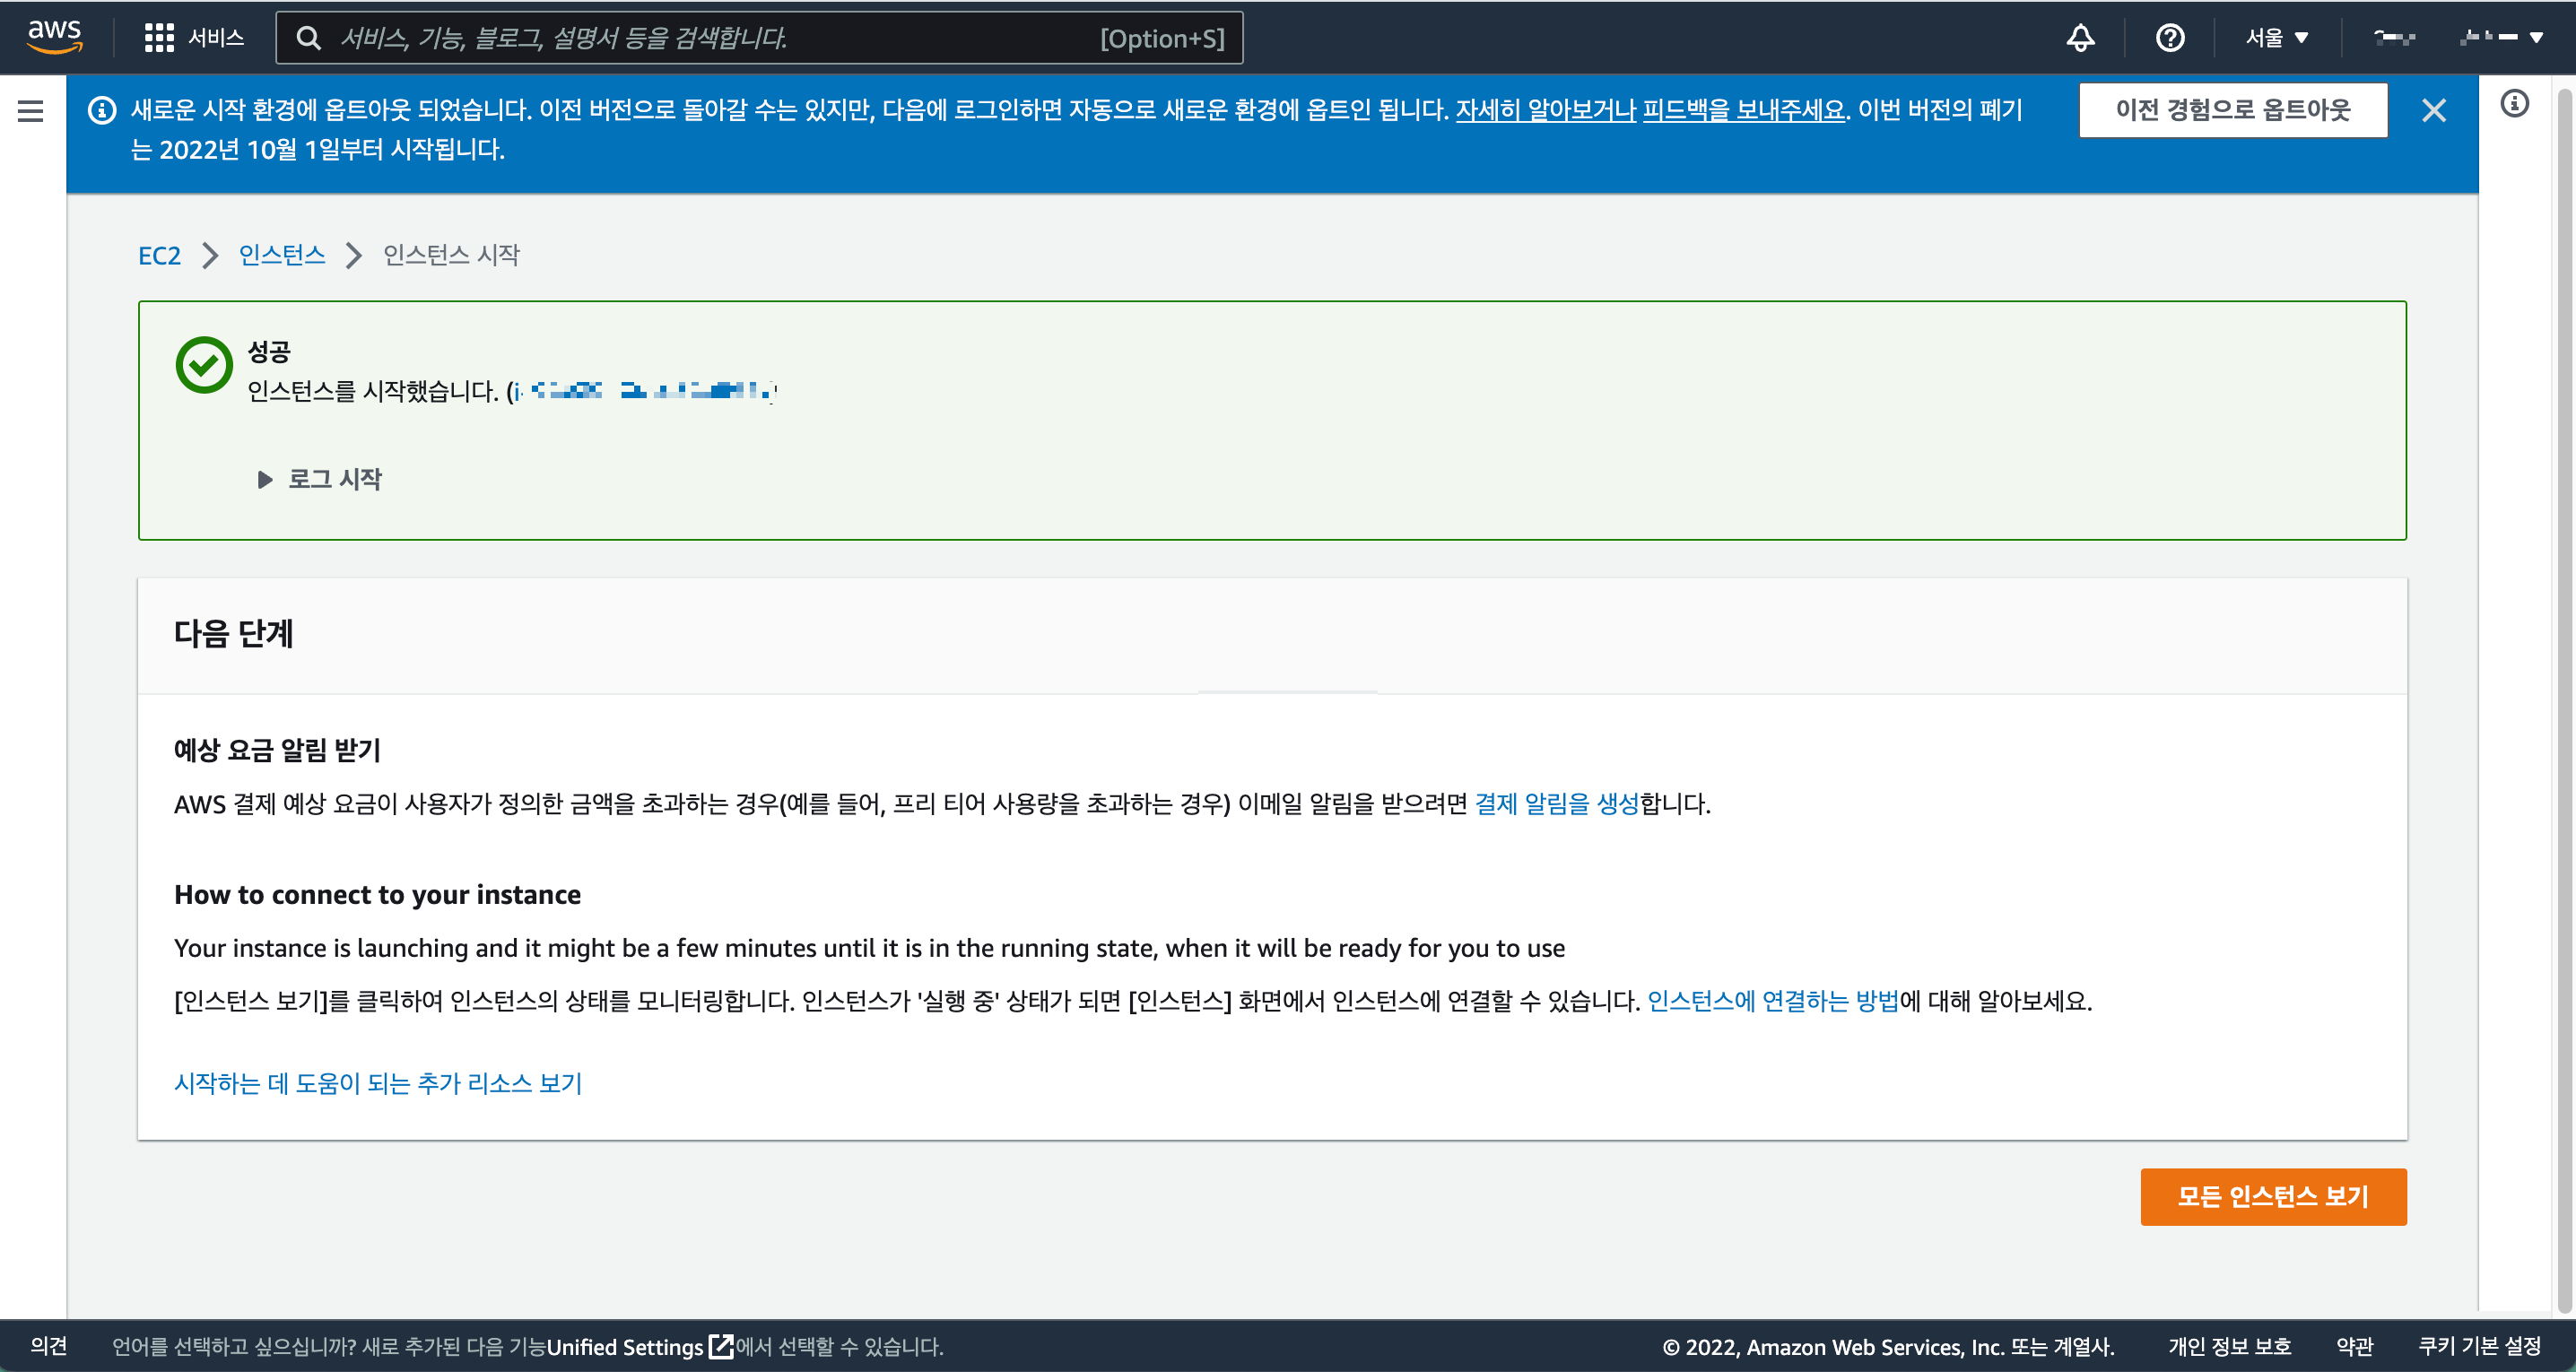The image size is (2576, 1372).
Task: Open the info panel icon at right
Action: 2514,104
